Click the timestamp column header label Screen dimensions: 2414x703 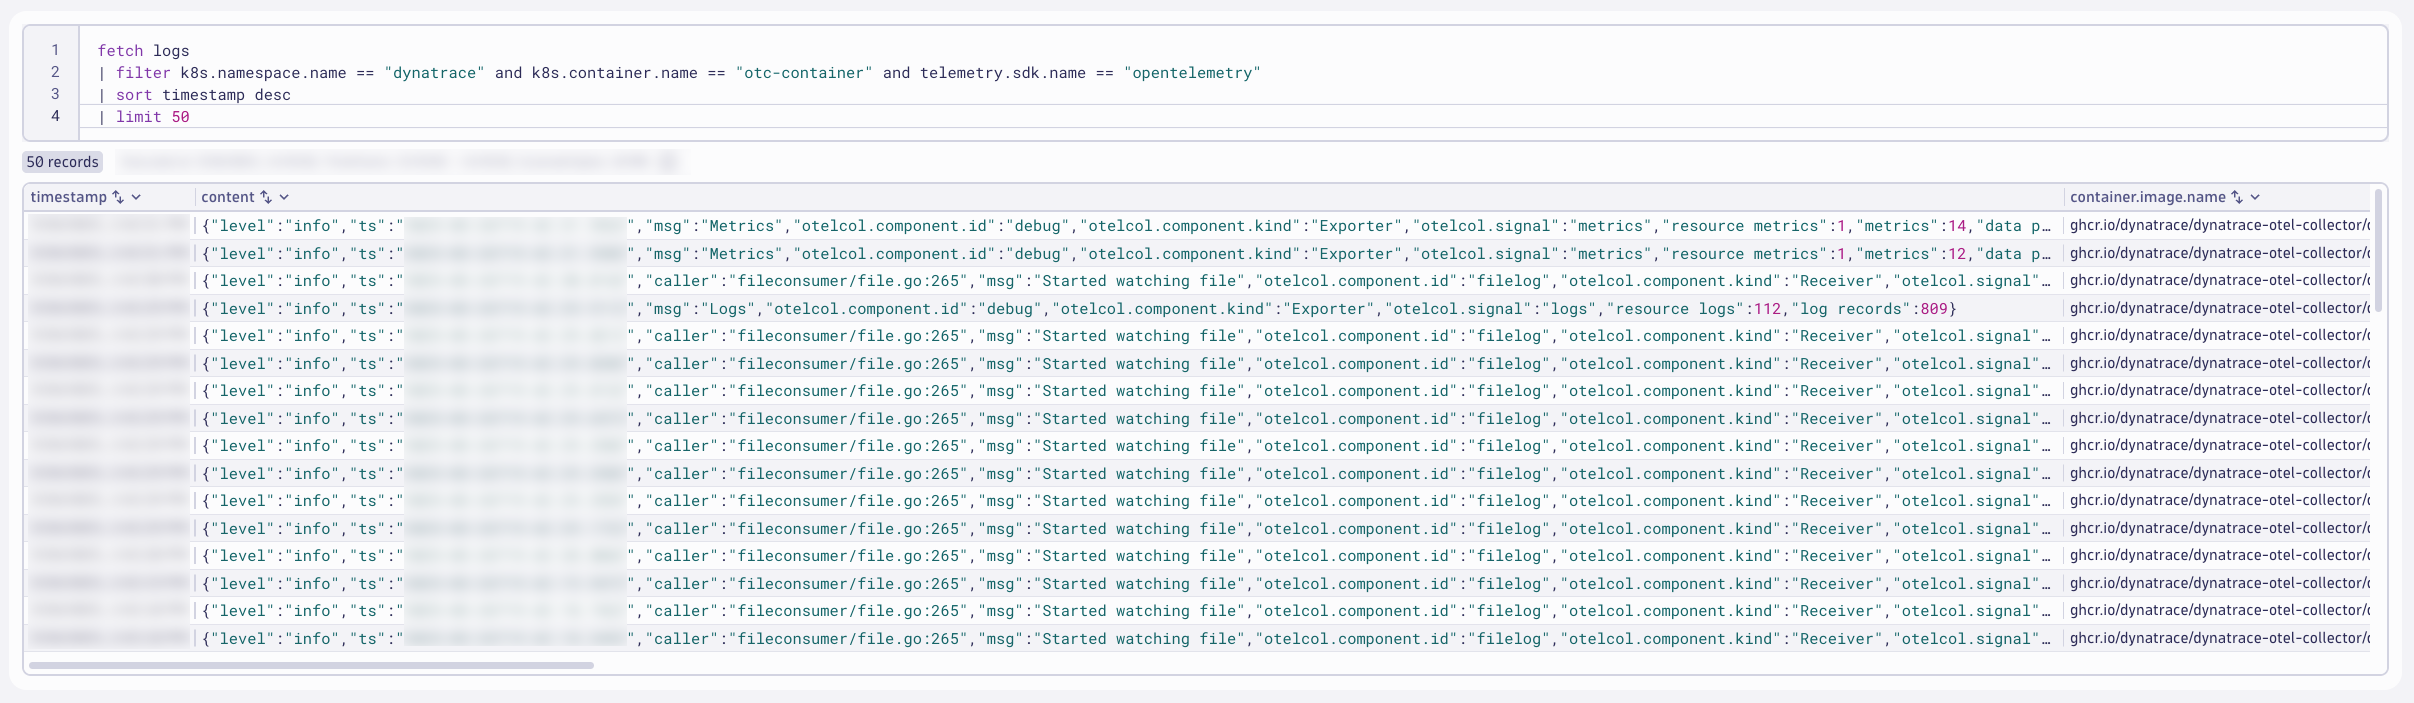(x=68, y=197)
